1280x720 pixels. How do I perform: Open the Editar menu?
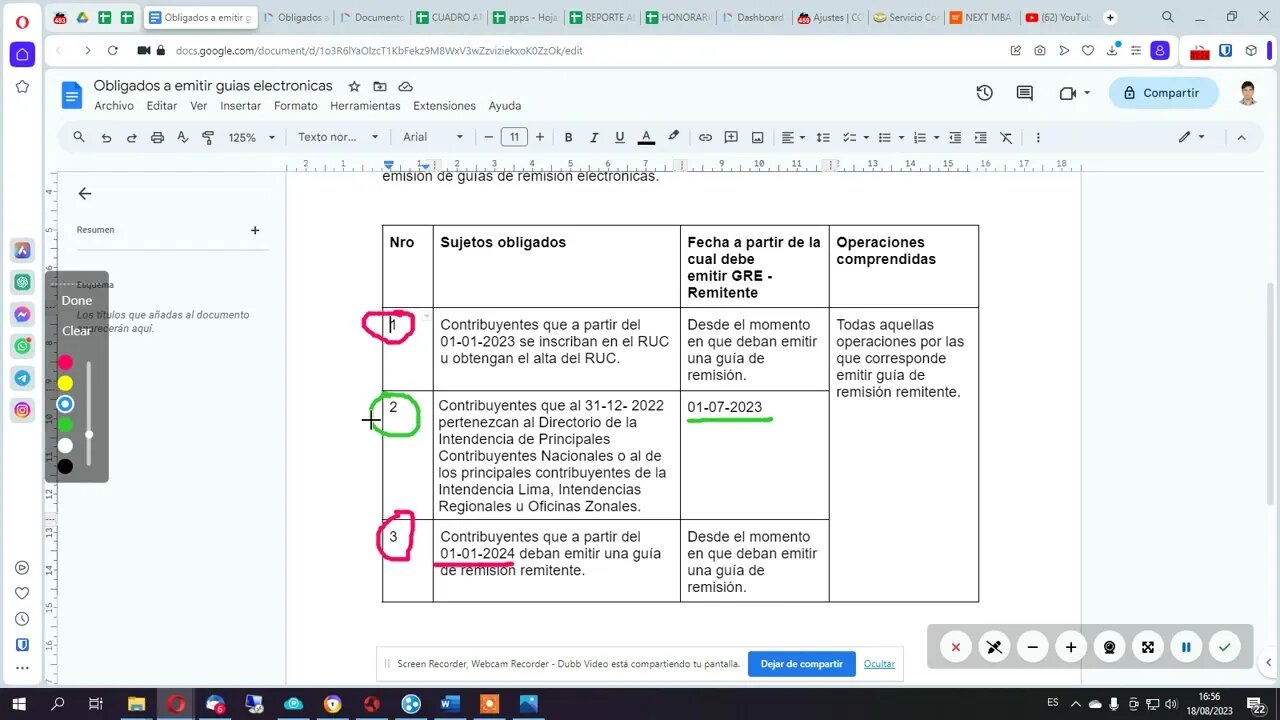pyautogui.click(x=162, y=106)
